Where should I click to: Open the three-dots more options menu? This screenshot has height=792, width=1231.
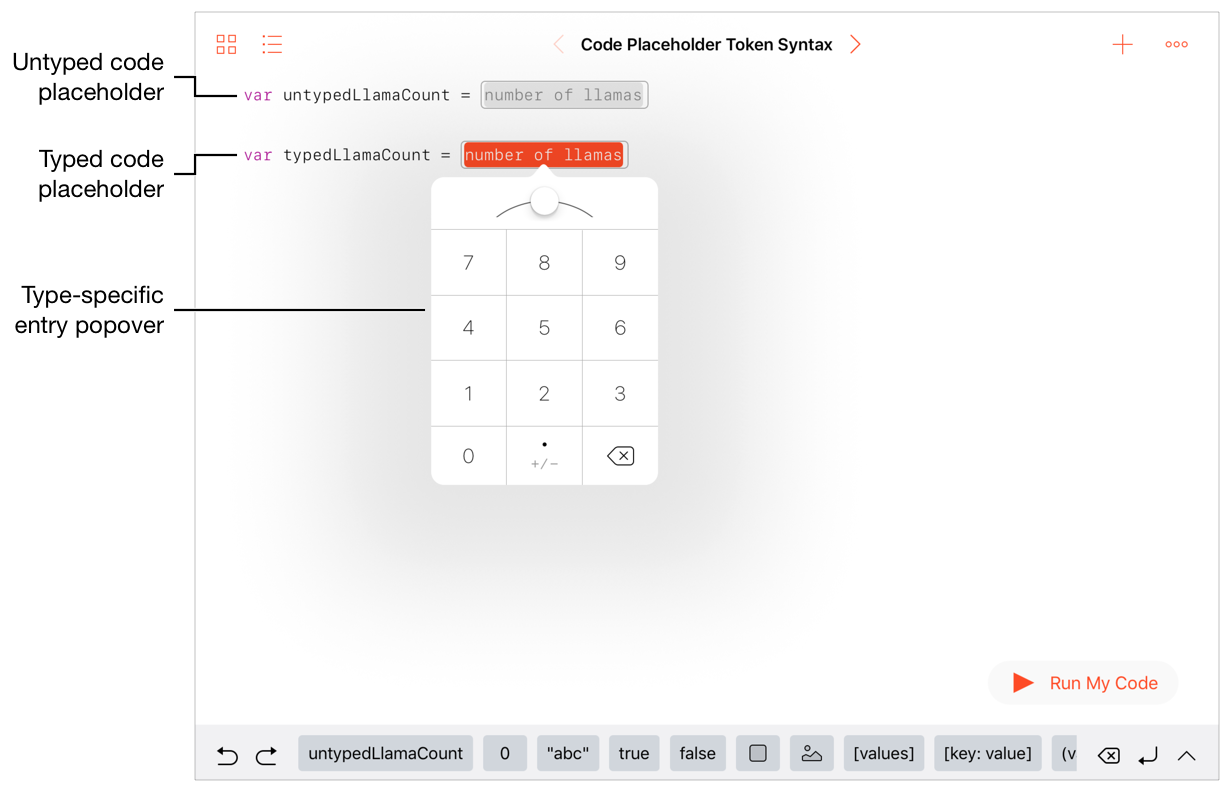(1177, 44)
